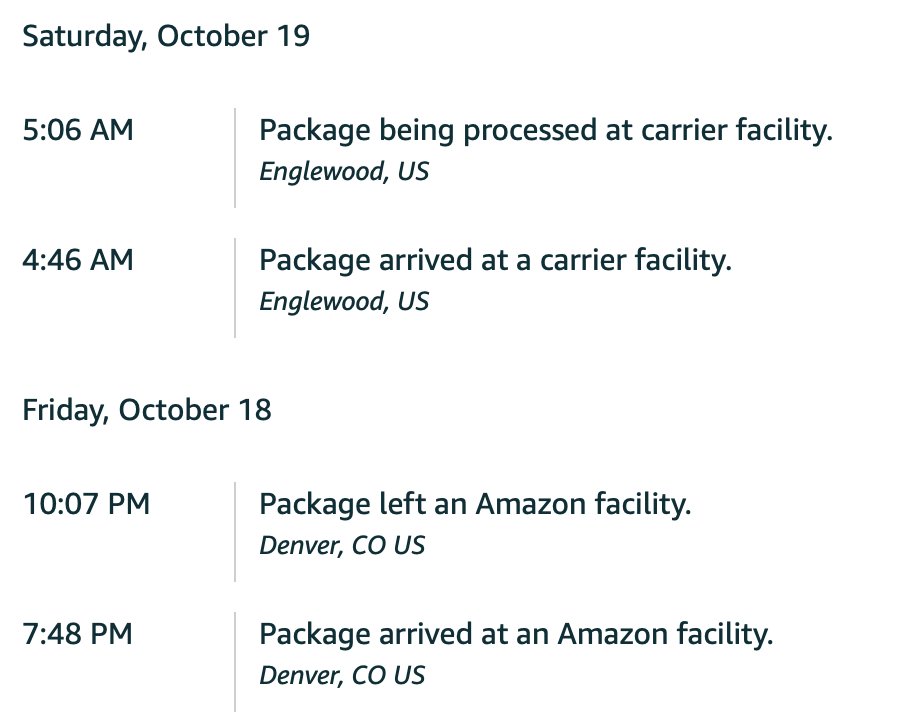The height and width of the screenshot is (716, 920).
Task: Click Englewood, US under 4:46 AM event
Action: click(x=344, y=302)
